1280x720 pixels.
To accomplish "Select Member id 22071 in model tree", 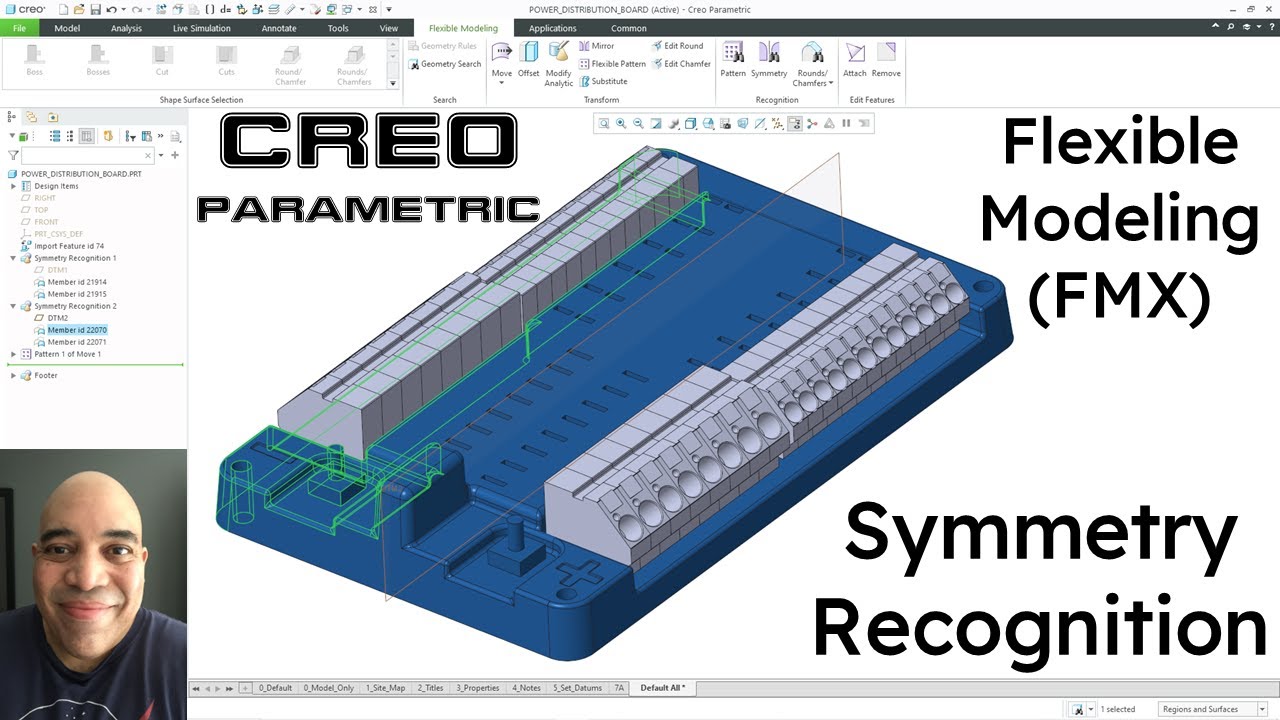I will [x=77, y=342].
